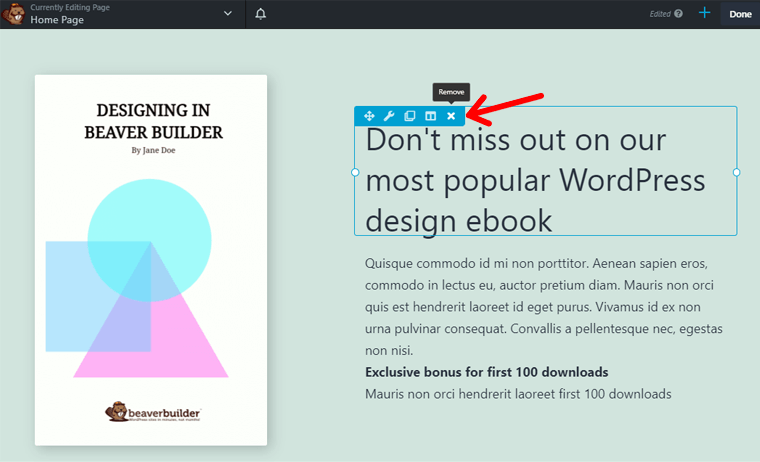Open the content panel with plus icon
This screenshot has width=760, height=462.
[x=705, y=14]
